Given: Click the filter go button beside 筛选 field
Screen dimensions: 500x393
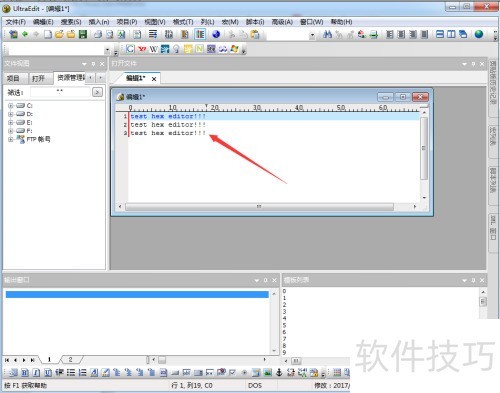Looking at the screenshot, I should (x=97, y=92).
